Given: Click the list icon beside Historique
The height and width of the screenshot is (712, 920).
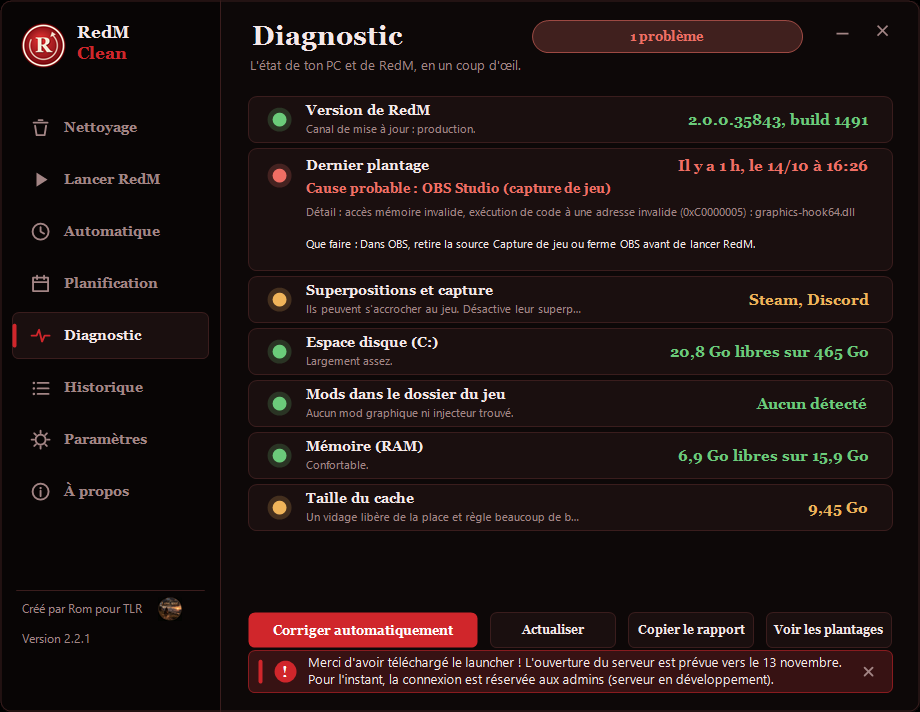Looking at the screenshot, I should point(40,388).
